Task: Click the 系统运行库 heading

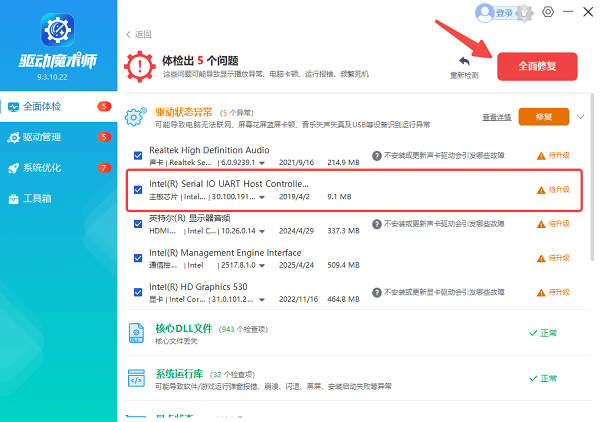Action: [x=179, y=374]
